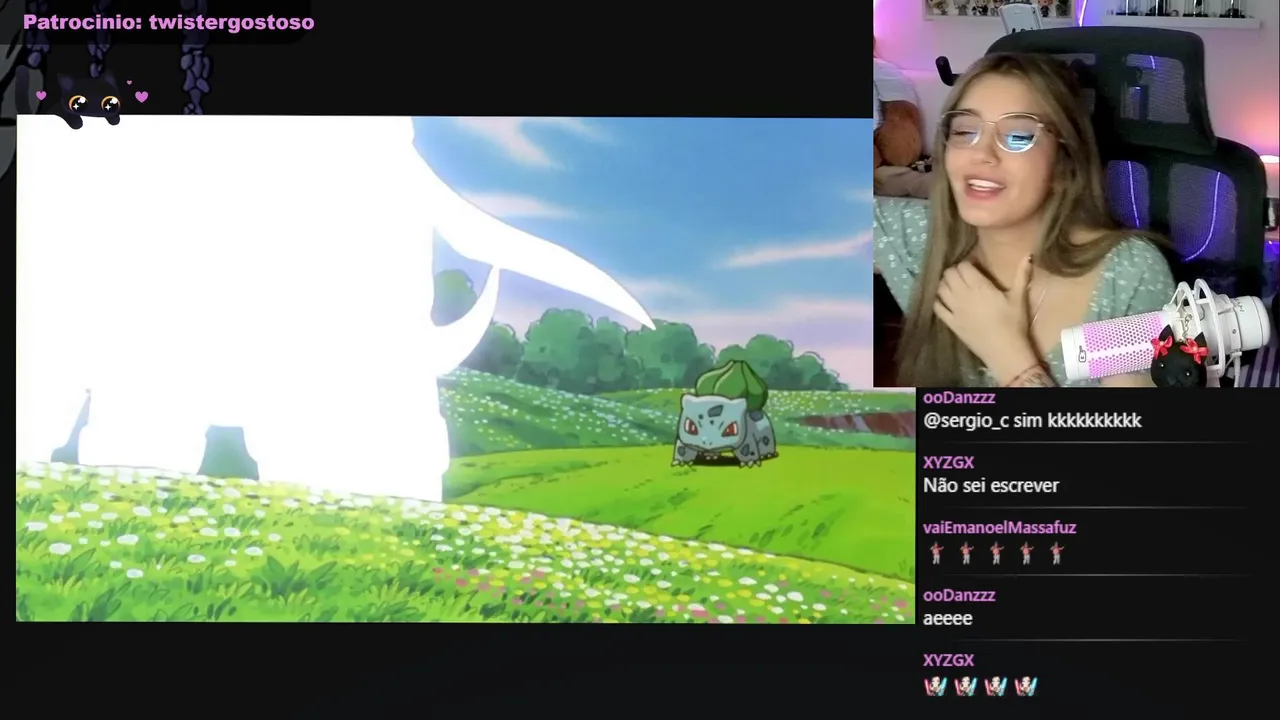Click the '@sergio_c sim kkkkkkkkkk' message
This screenshot has height=720, width=1280.
click(x=1032, y=421)
